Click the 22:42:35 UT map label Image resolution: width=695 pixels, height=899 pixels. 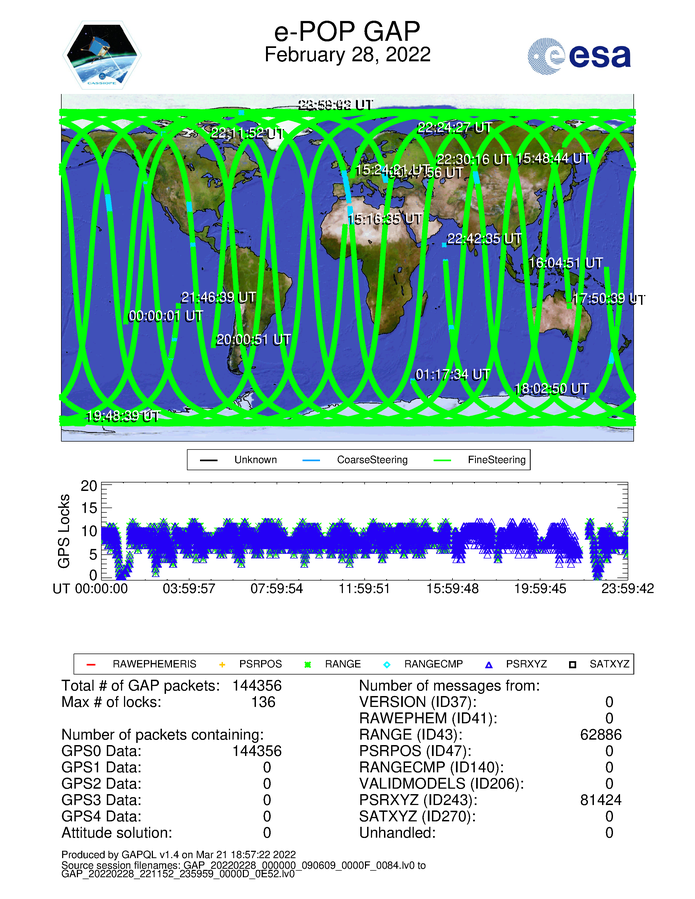(484, 239)
